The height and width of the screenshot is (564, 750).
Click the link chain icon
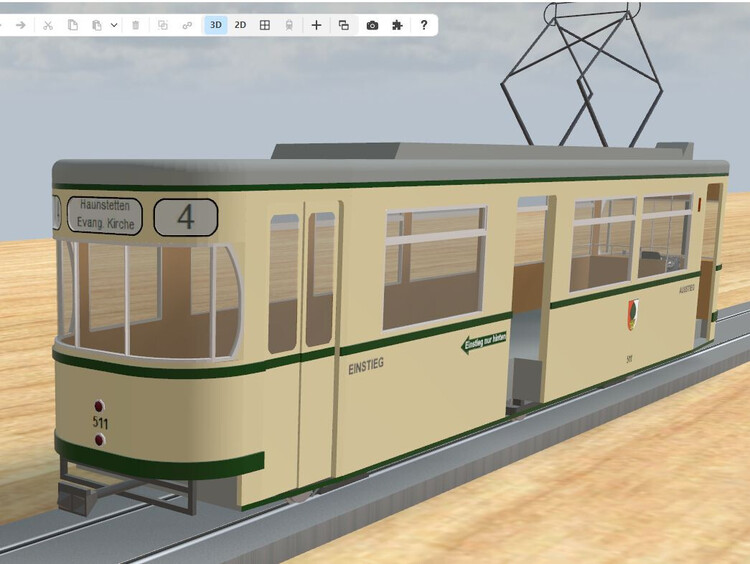(187, 25)
